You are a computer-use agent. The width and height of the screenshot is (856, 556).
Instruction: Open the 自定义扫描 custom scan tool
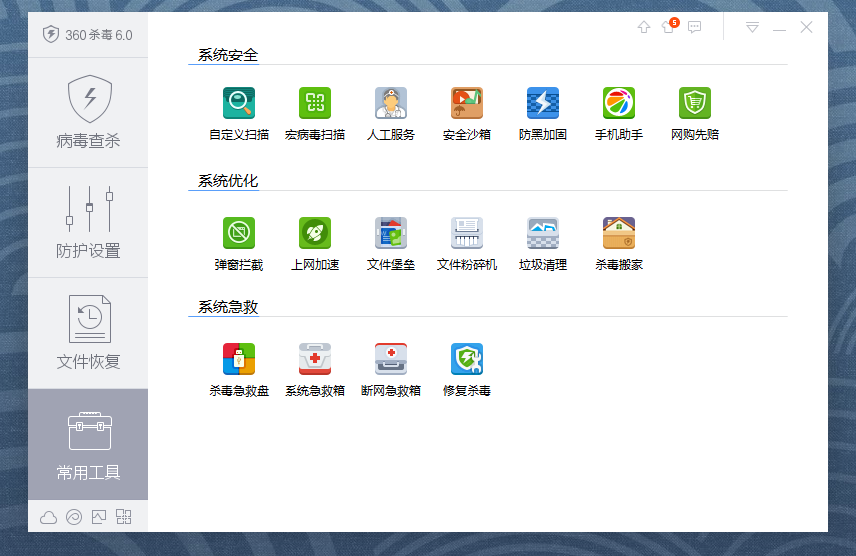[x=239, y=114]
